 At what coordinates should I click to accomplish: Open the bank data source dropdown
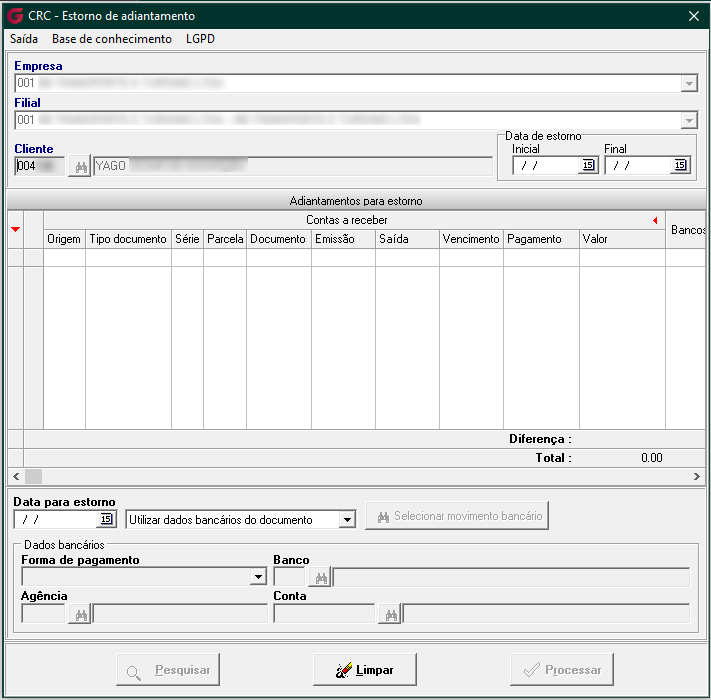tap(347, 520)
